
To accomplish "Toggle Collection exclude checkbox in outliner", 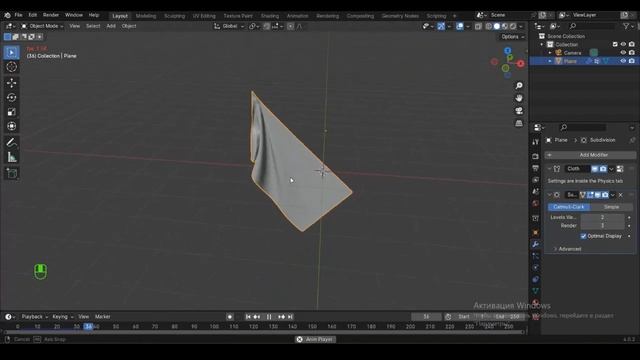I will pyautogui.click(x=615, y=44).
